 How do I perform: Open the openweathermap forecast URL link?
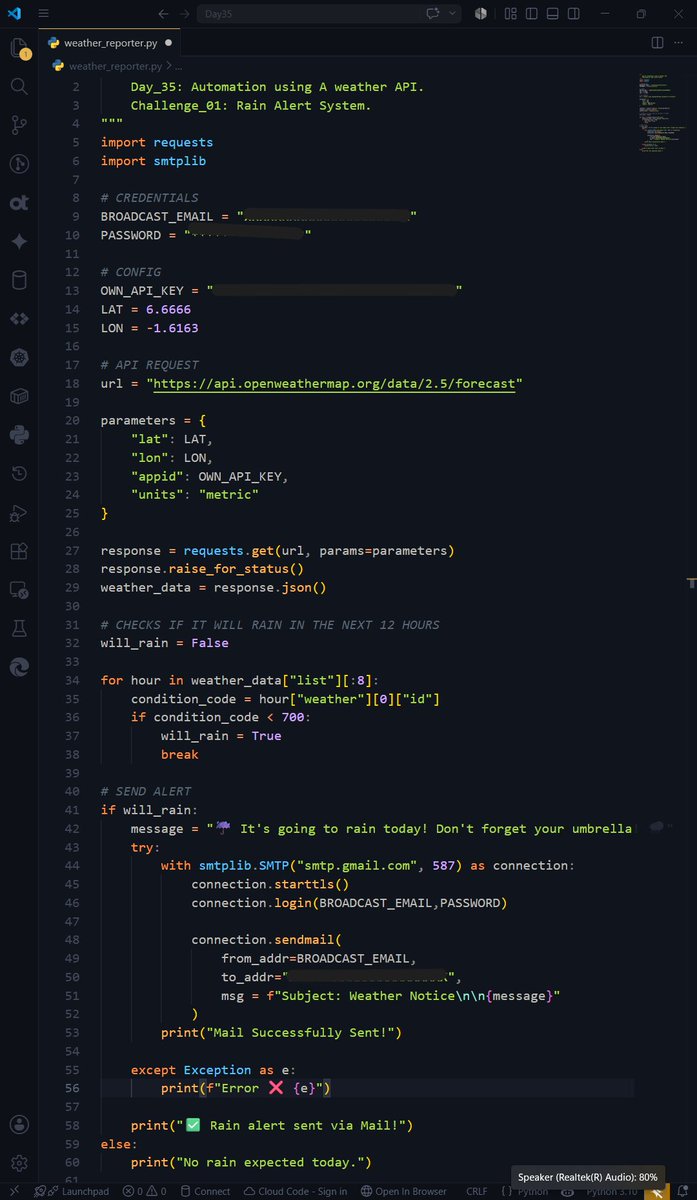coord(335,384)
